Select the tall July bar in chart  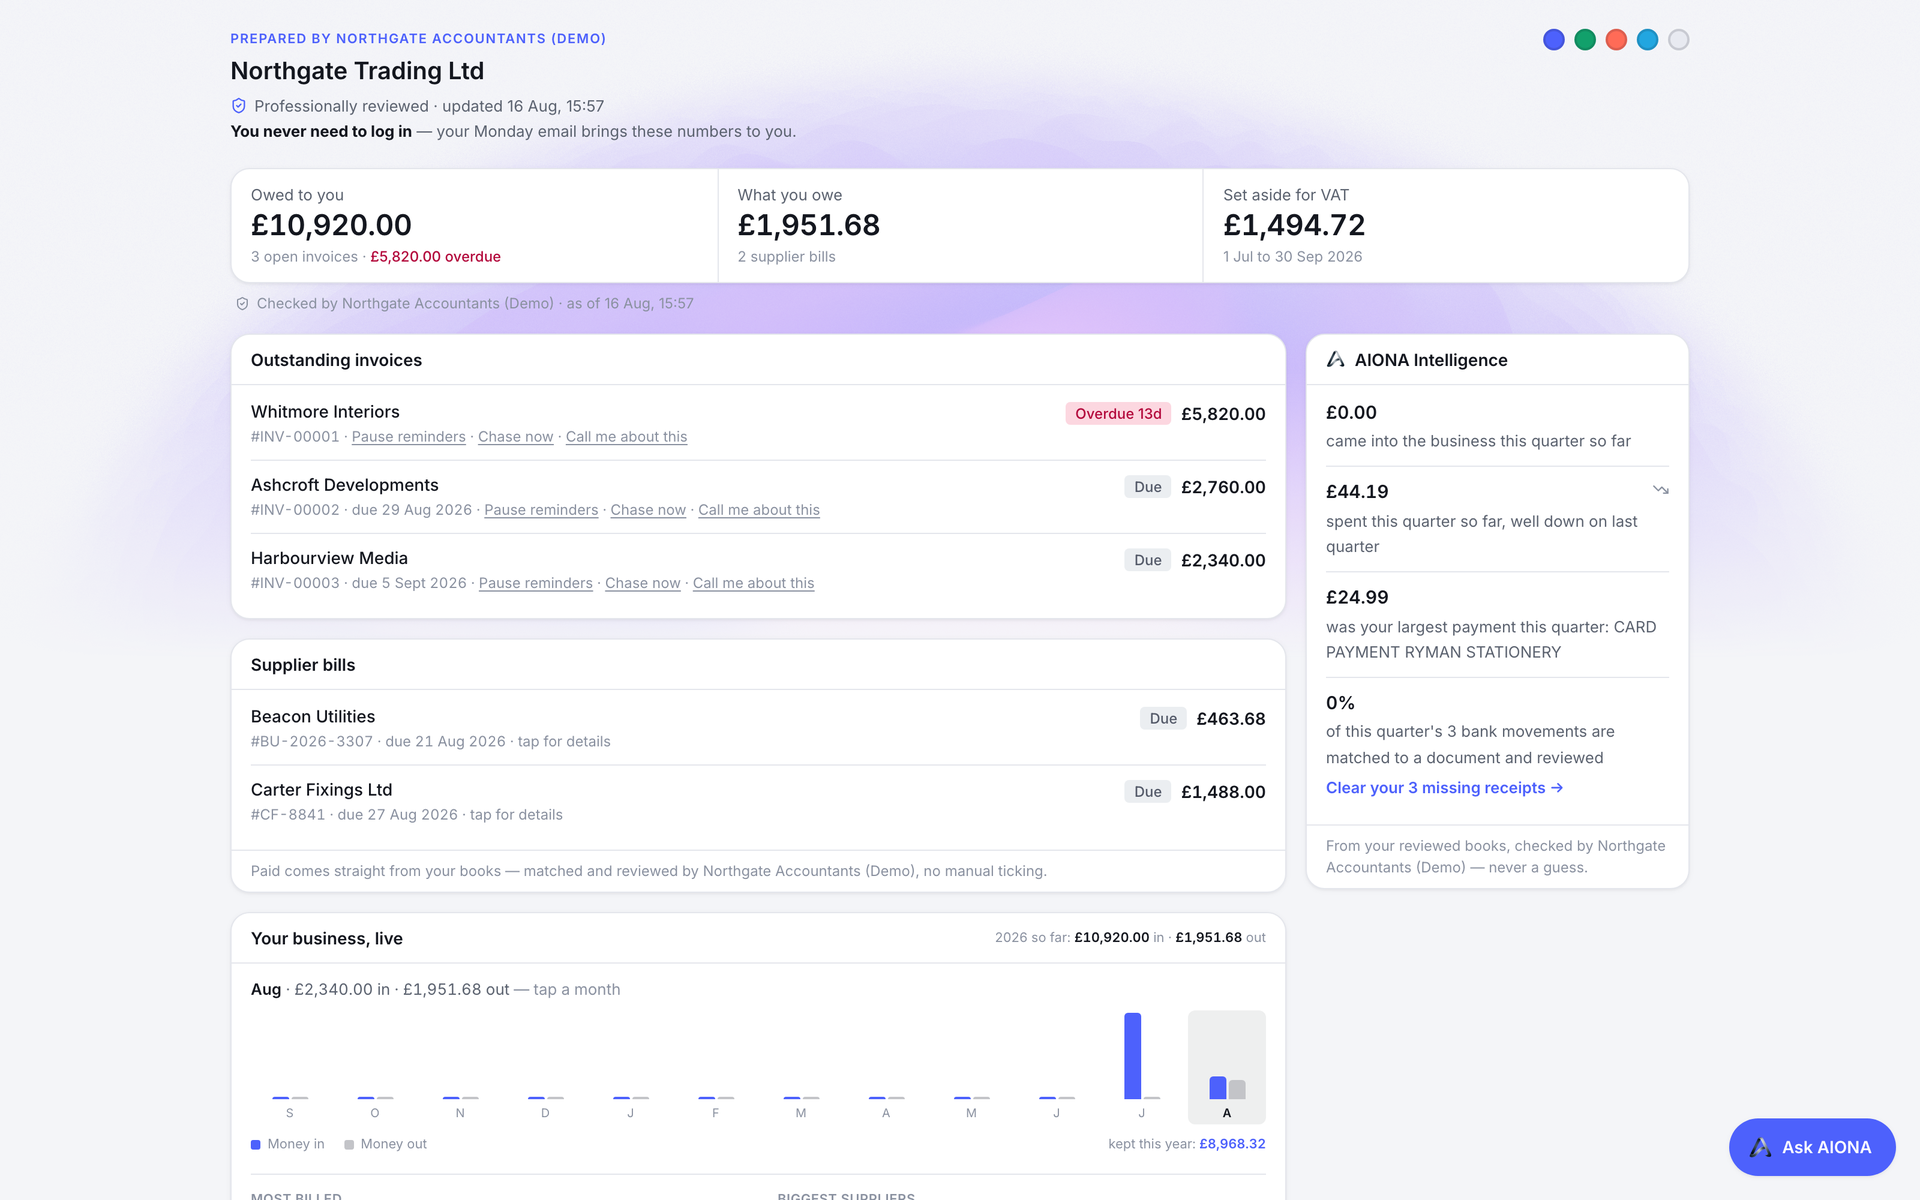pos(1132,1056)
